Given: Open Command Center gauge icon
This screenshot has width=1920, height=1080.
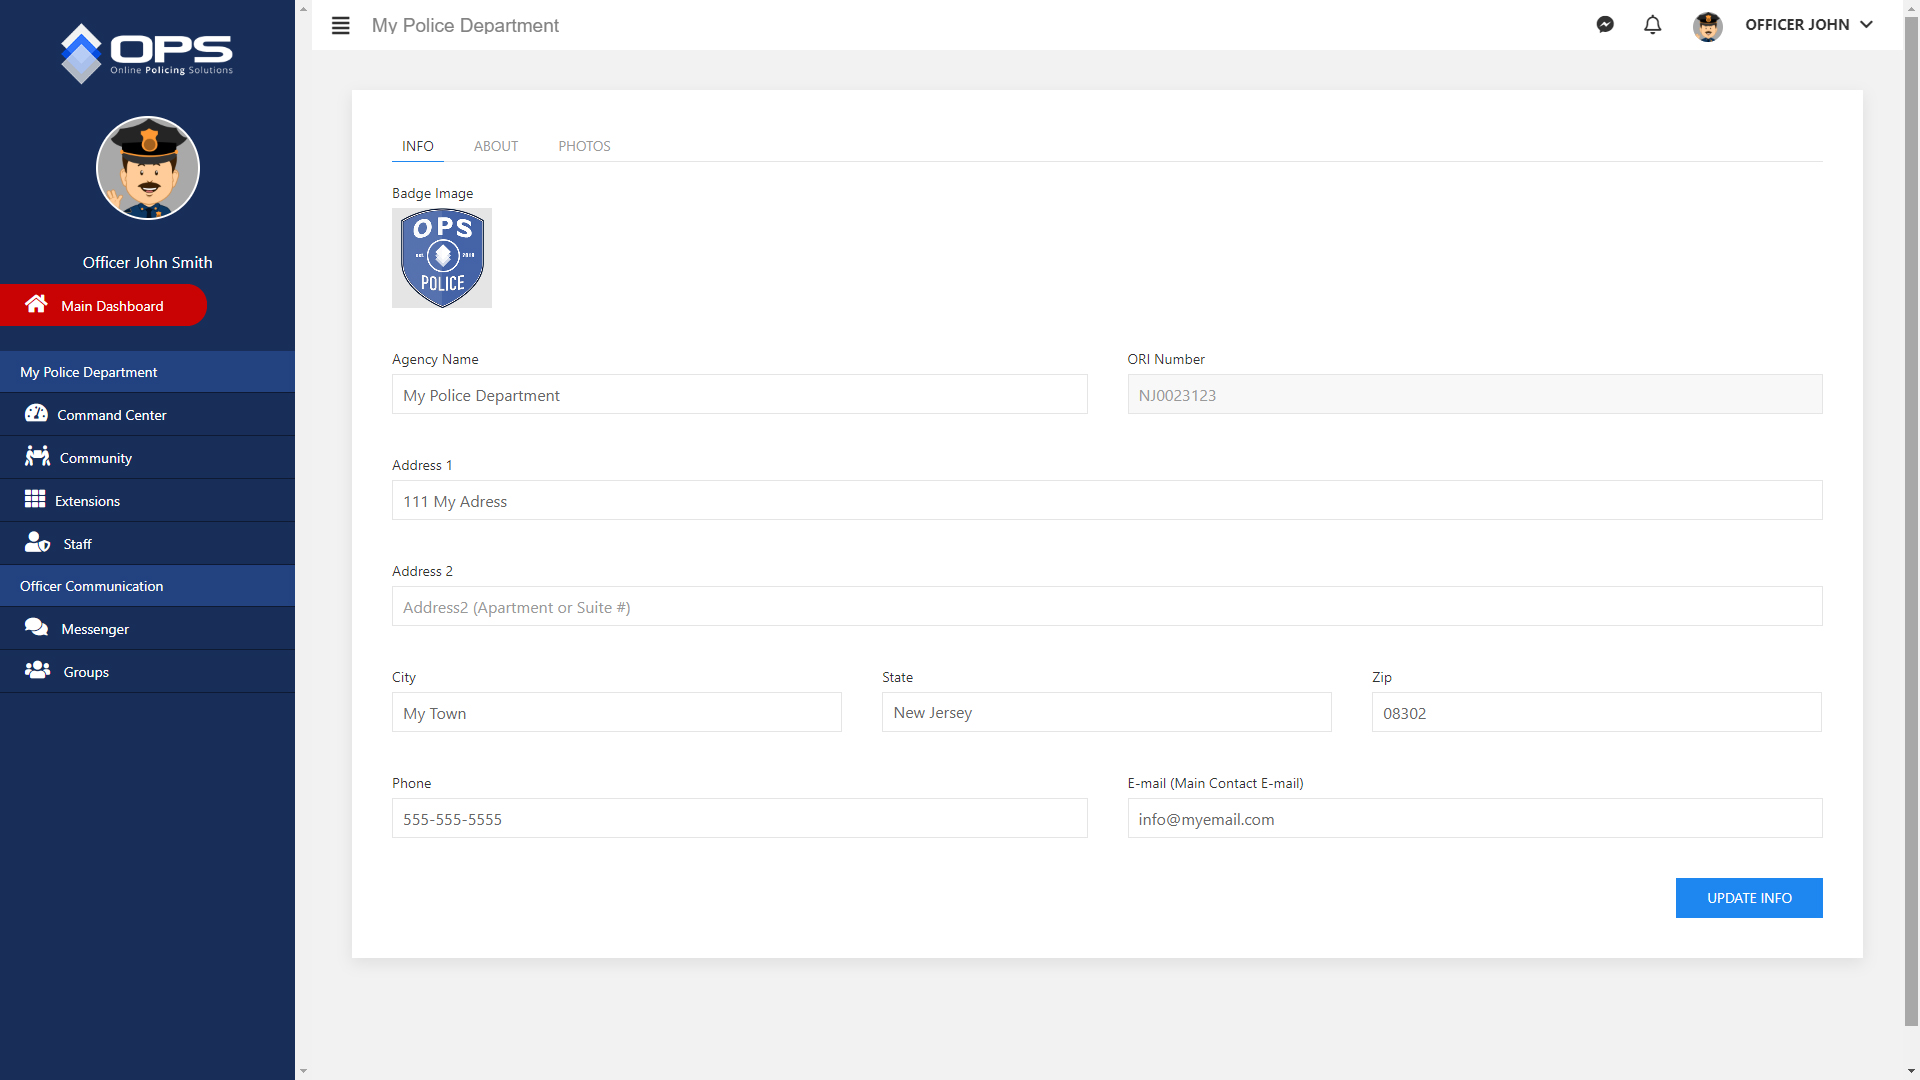Looking at the screenshot, I should click(x=36, y=414).
